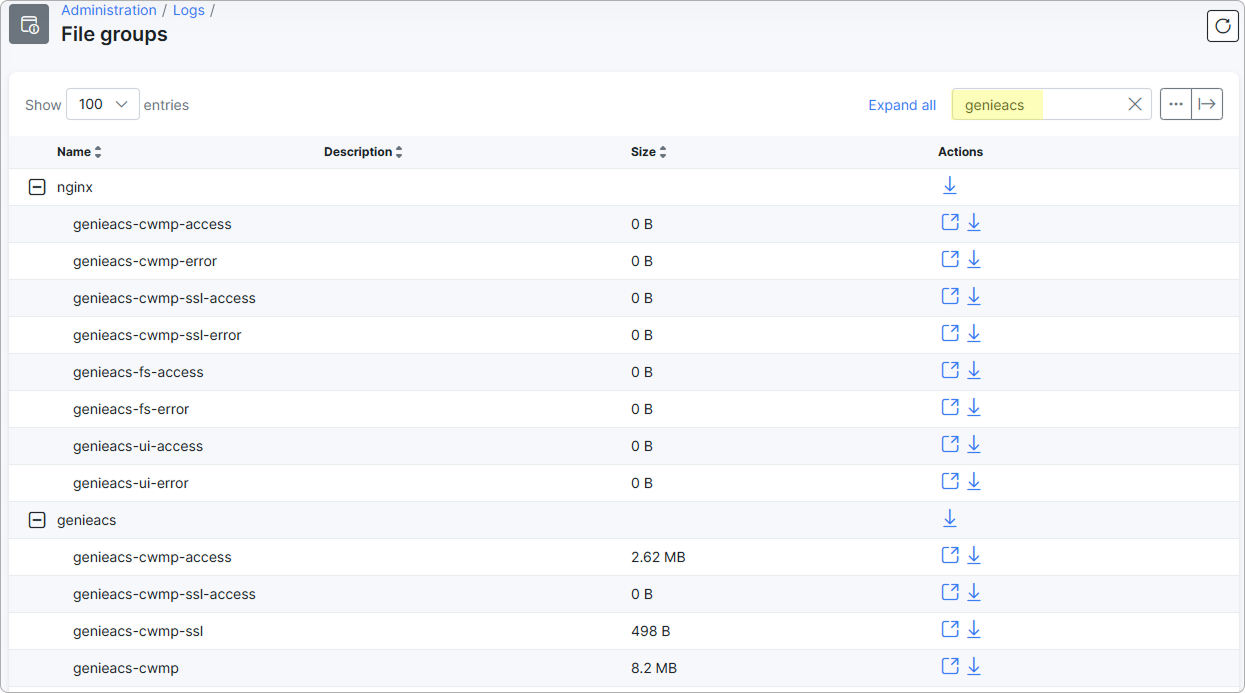
Task: Open the Show entries count dropdown
Action: pyautogui.click(x=103, y=104)
